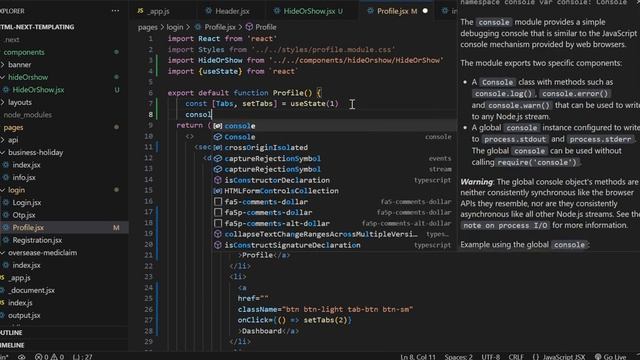Expand the api folder
Image resolution: width=640 pixels, height=360 pixels.
[x=13, y=140]
